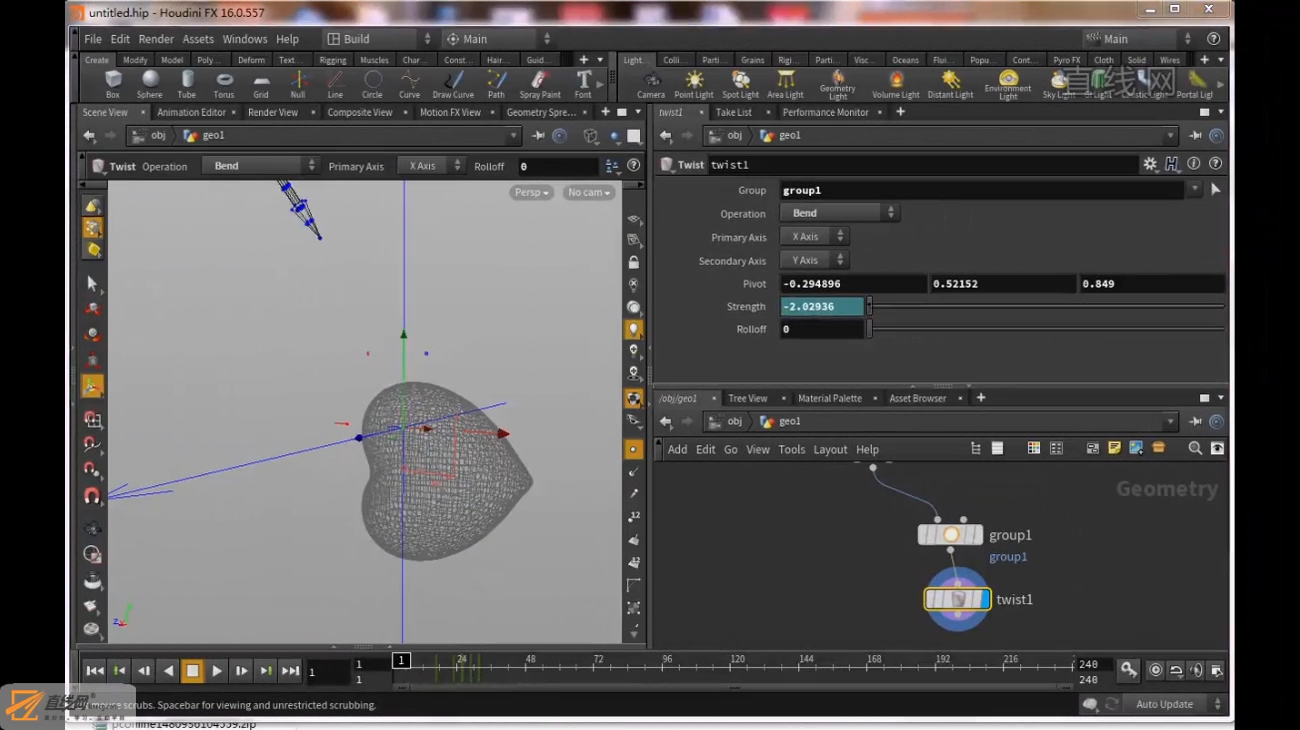Adjust the Strength slider
Image resolution: width=1300 pixels, height=730 pixels.
(x=1046, y=306)
